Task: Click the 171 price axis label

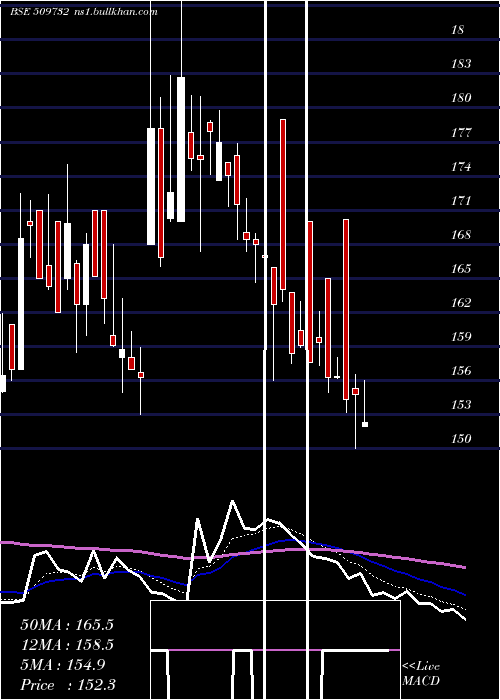Action: coord(461,201)
